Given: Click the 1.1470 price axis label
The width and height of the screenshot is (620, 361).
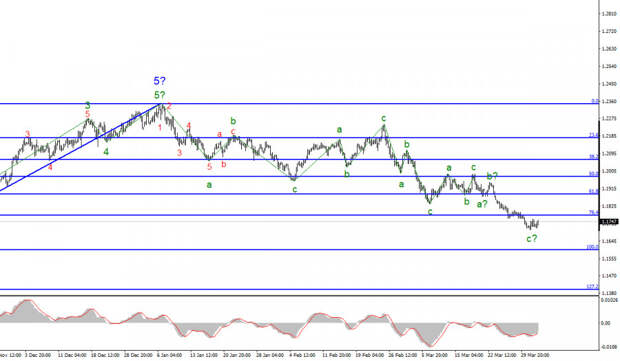Looking at the screenshot, I should coord(609,276).
